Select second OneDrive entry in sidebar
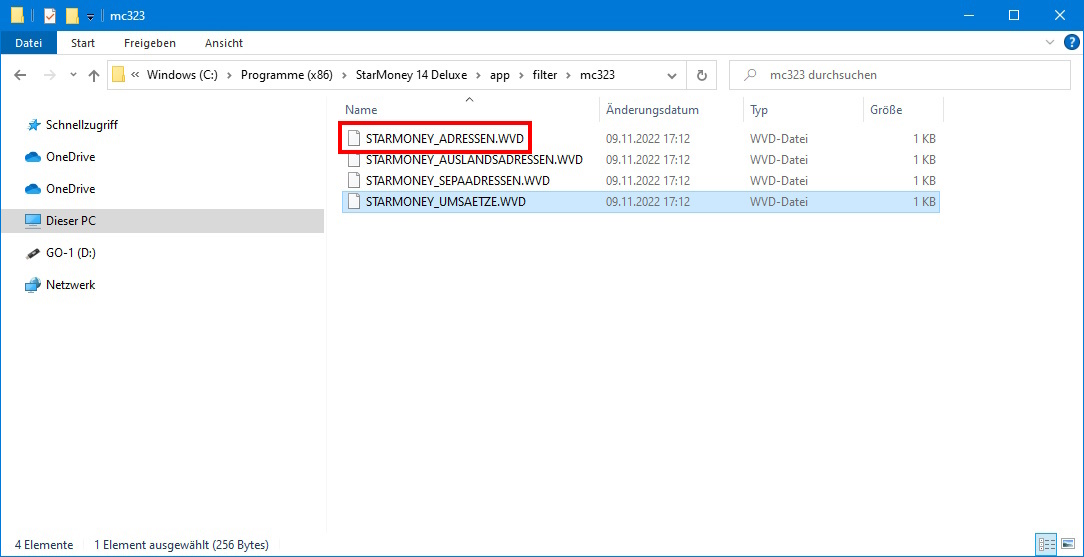Image resolution: width=1084 pixels, height=557 pixels. point(71,189)
